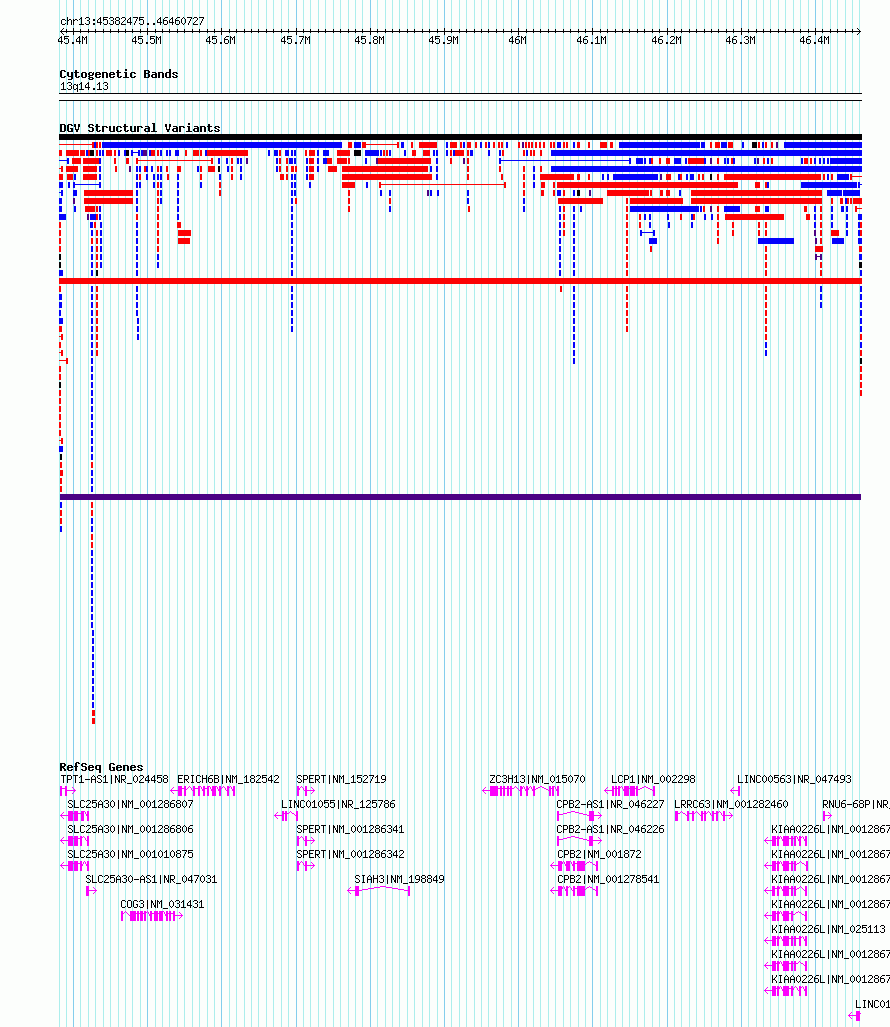The height and width of the screenshot is (1027, 890).
Task: Select the LRRC63 magenta gene glyph
Action: [703, 816]
